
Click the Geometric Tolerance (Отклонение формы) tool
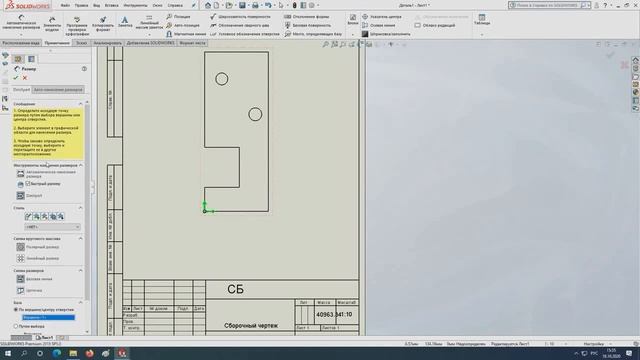(x=307, y=17)
